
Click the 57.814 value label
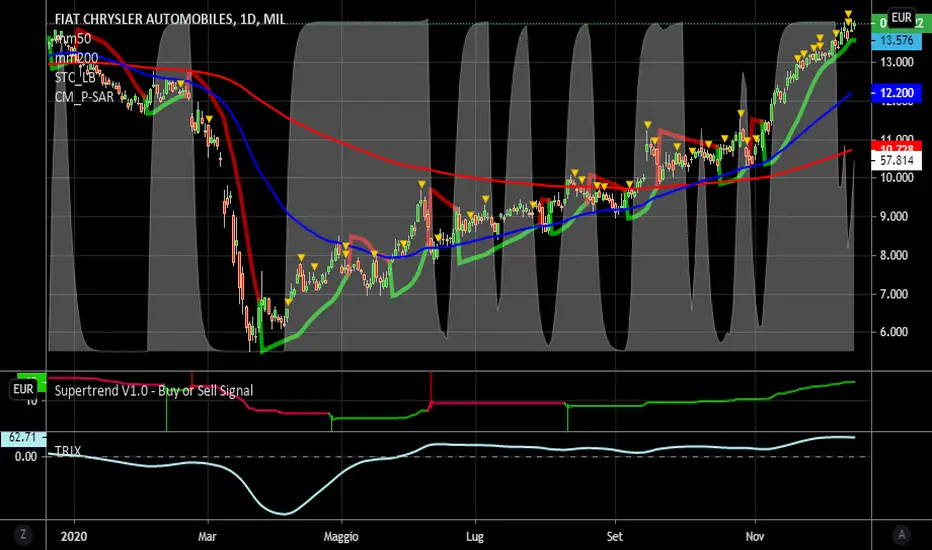pos(896,161)
